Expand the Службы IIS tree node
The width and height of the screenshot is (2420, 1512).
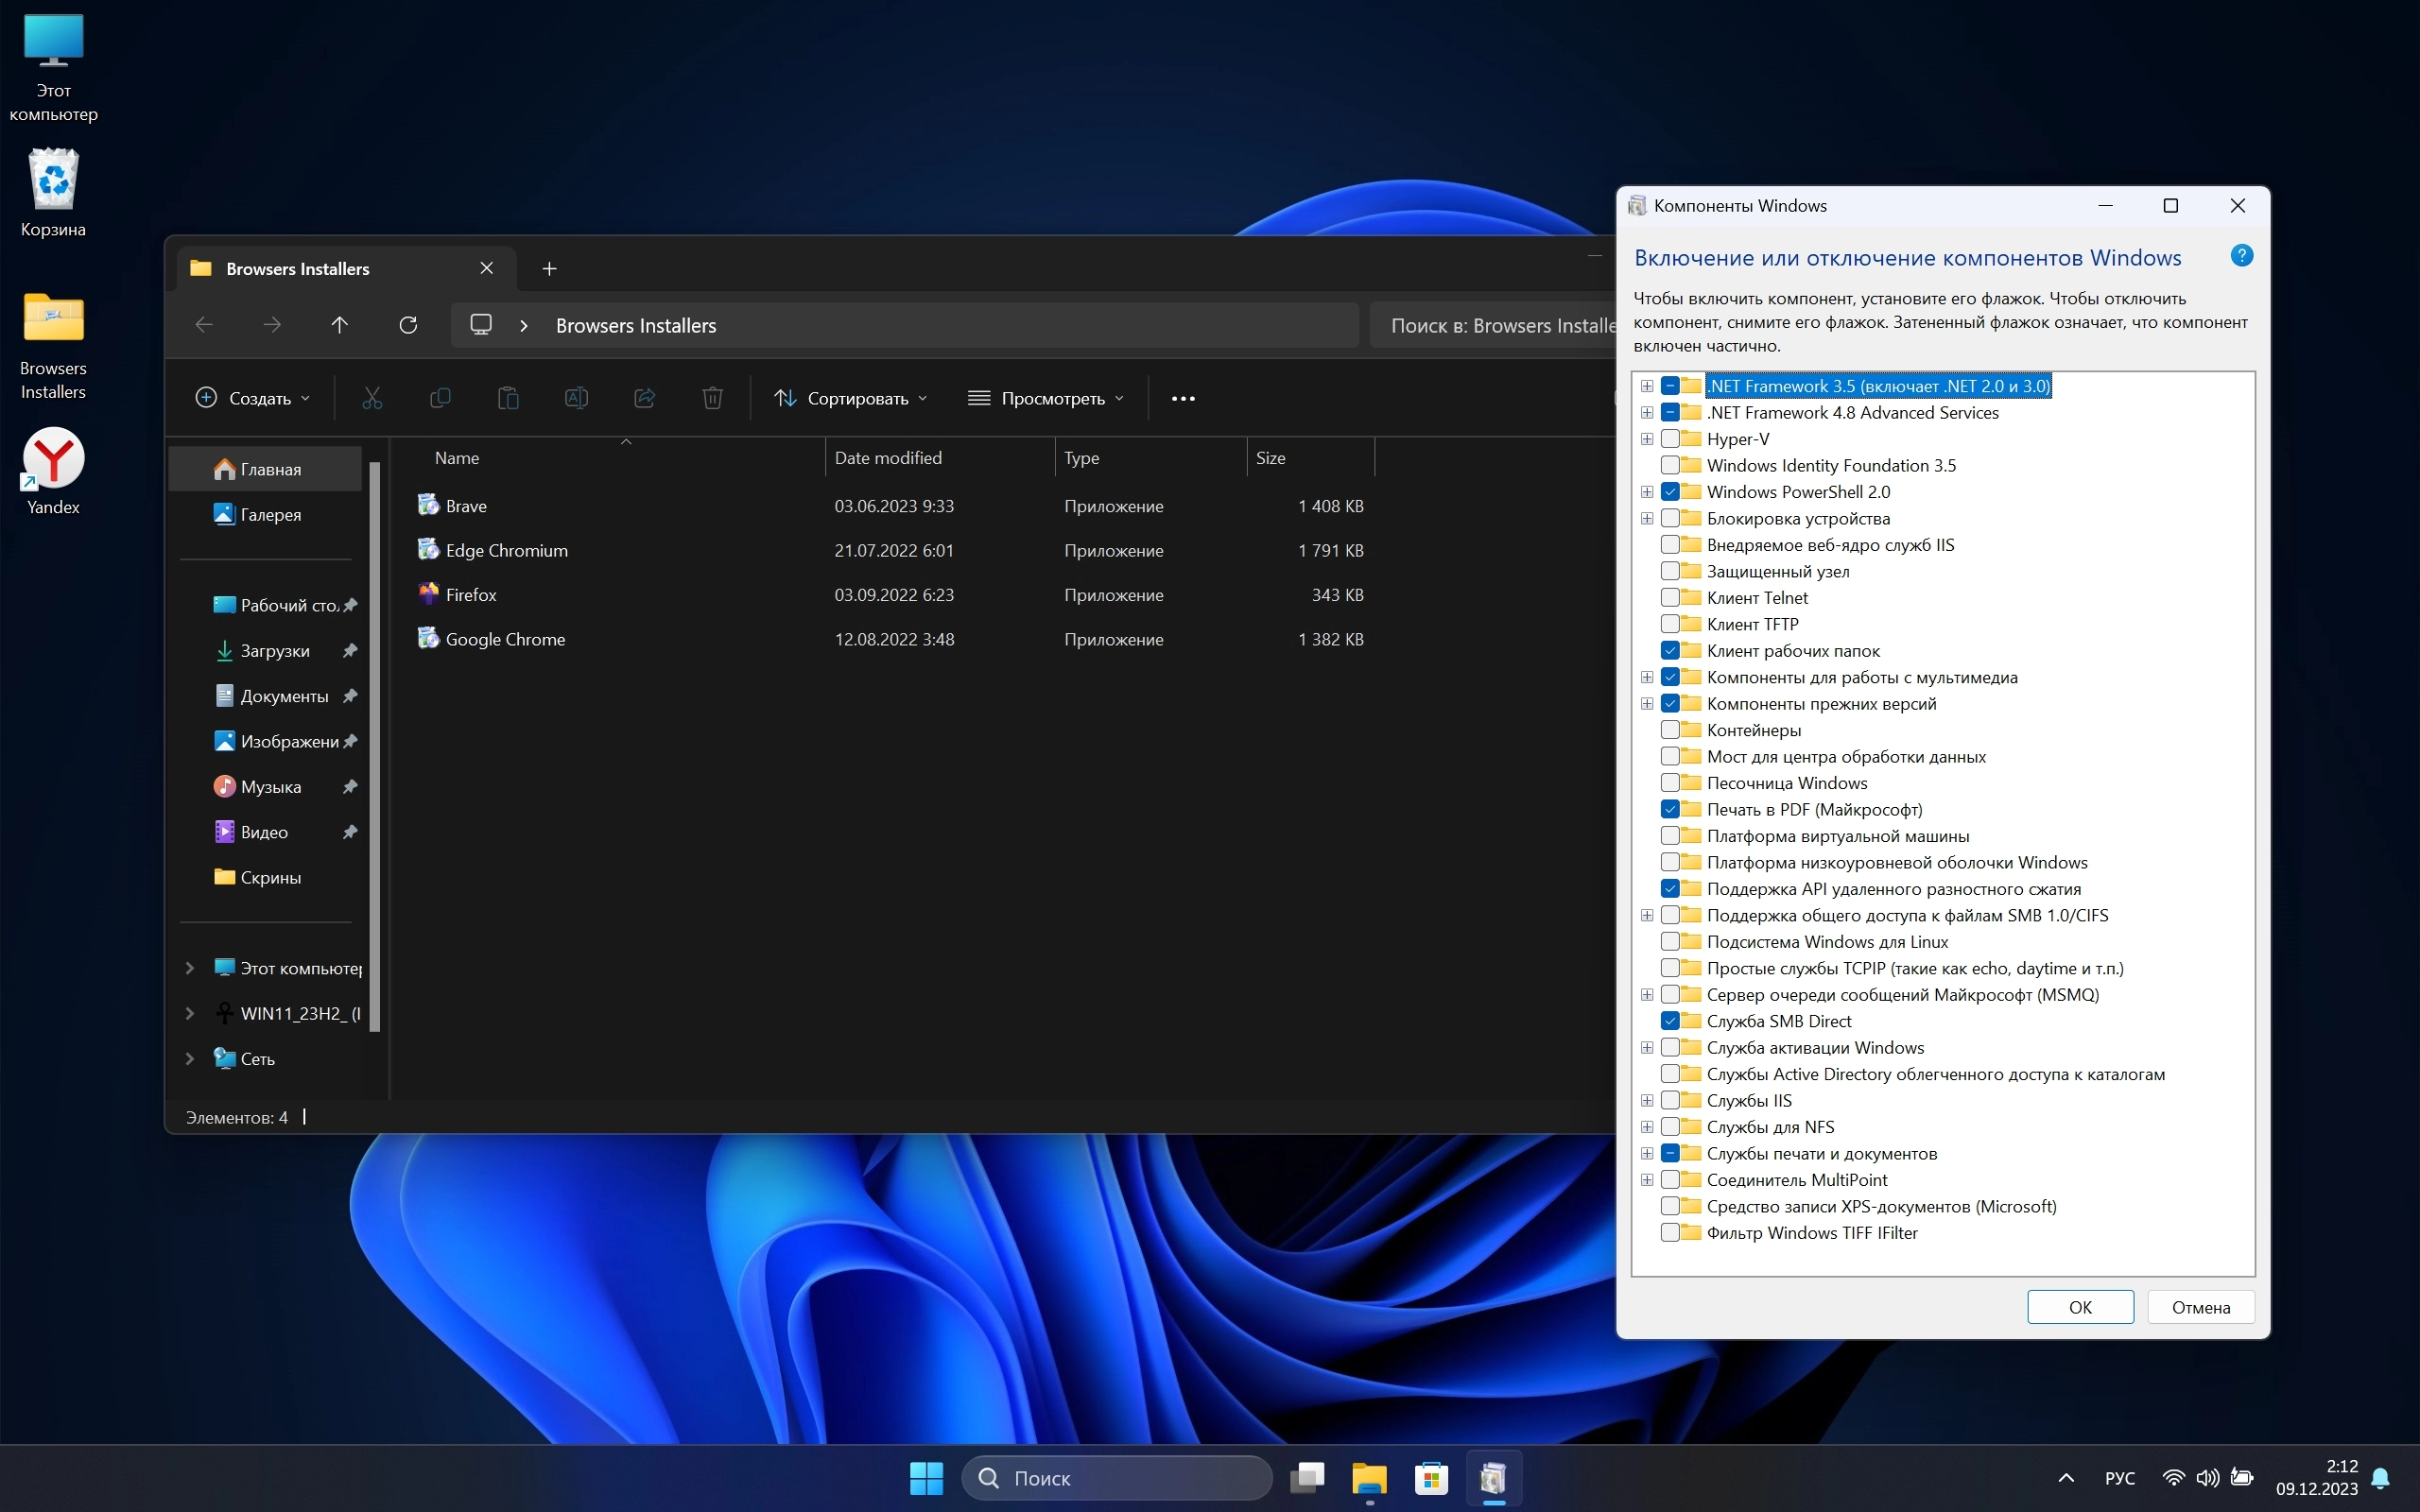tap(1646, 1101)
